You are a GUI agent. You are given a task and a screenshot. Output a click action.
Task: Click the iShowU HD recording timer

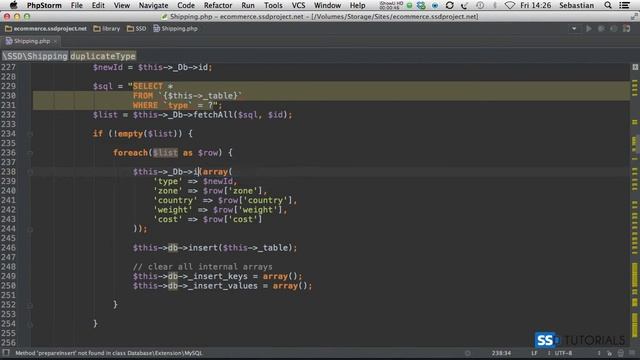[x=391, y=5]
